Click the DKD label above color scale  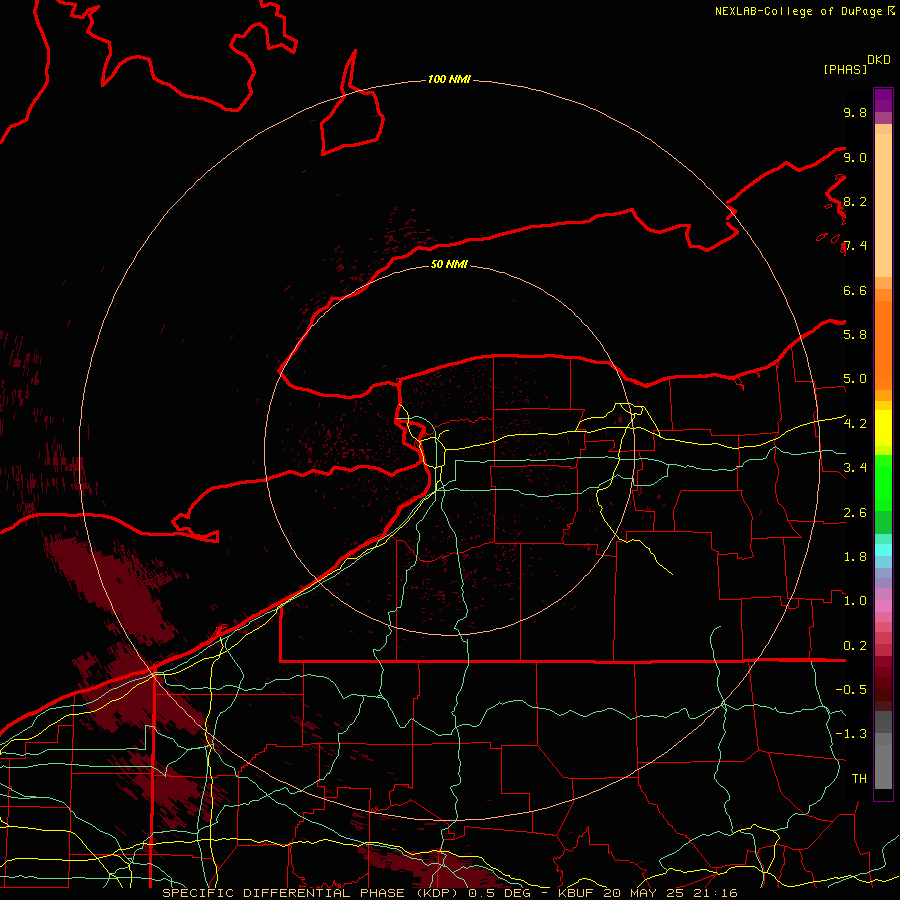[879, 60]
